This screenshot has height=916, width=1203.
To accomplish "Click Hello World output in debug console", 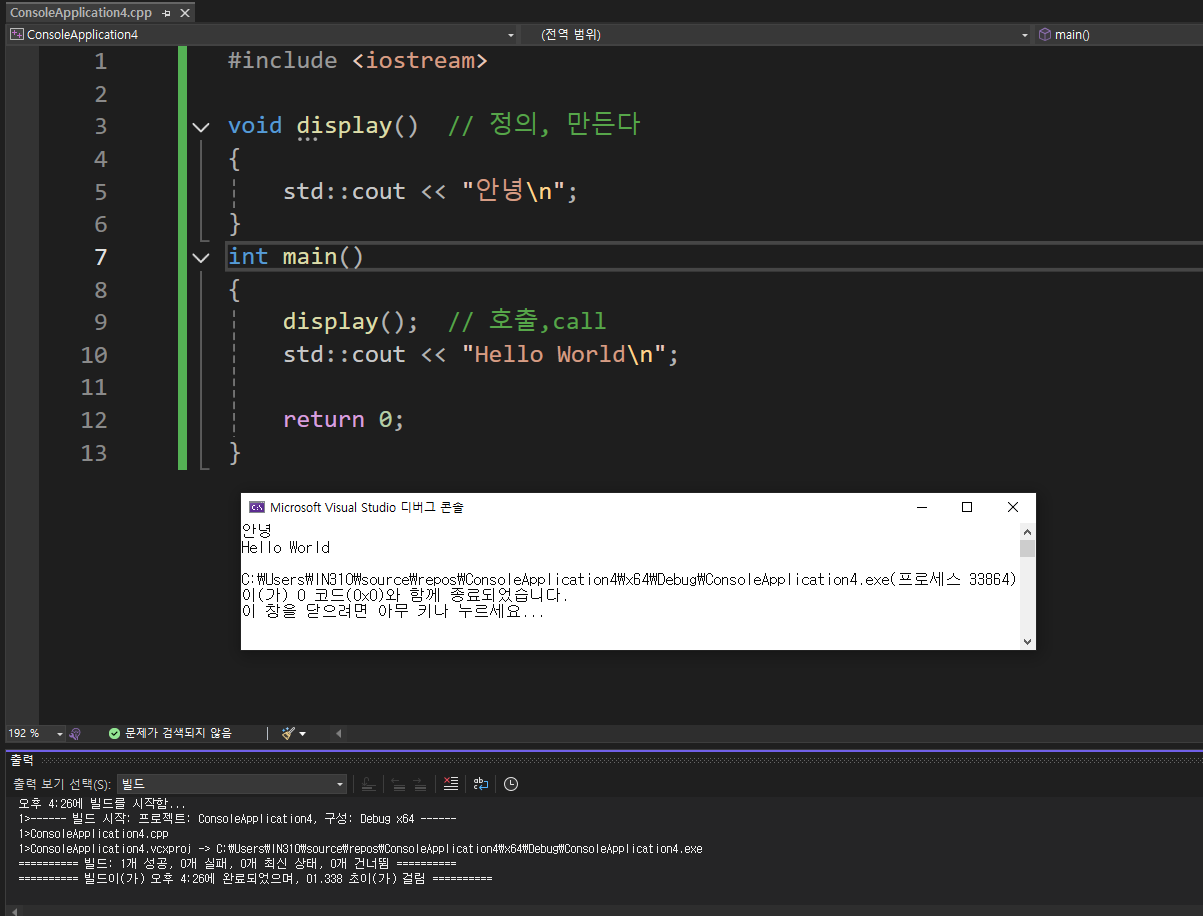I will tap(286, 548).
